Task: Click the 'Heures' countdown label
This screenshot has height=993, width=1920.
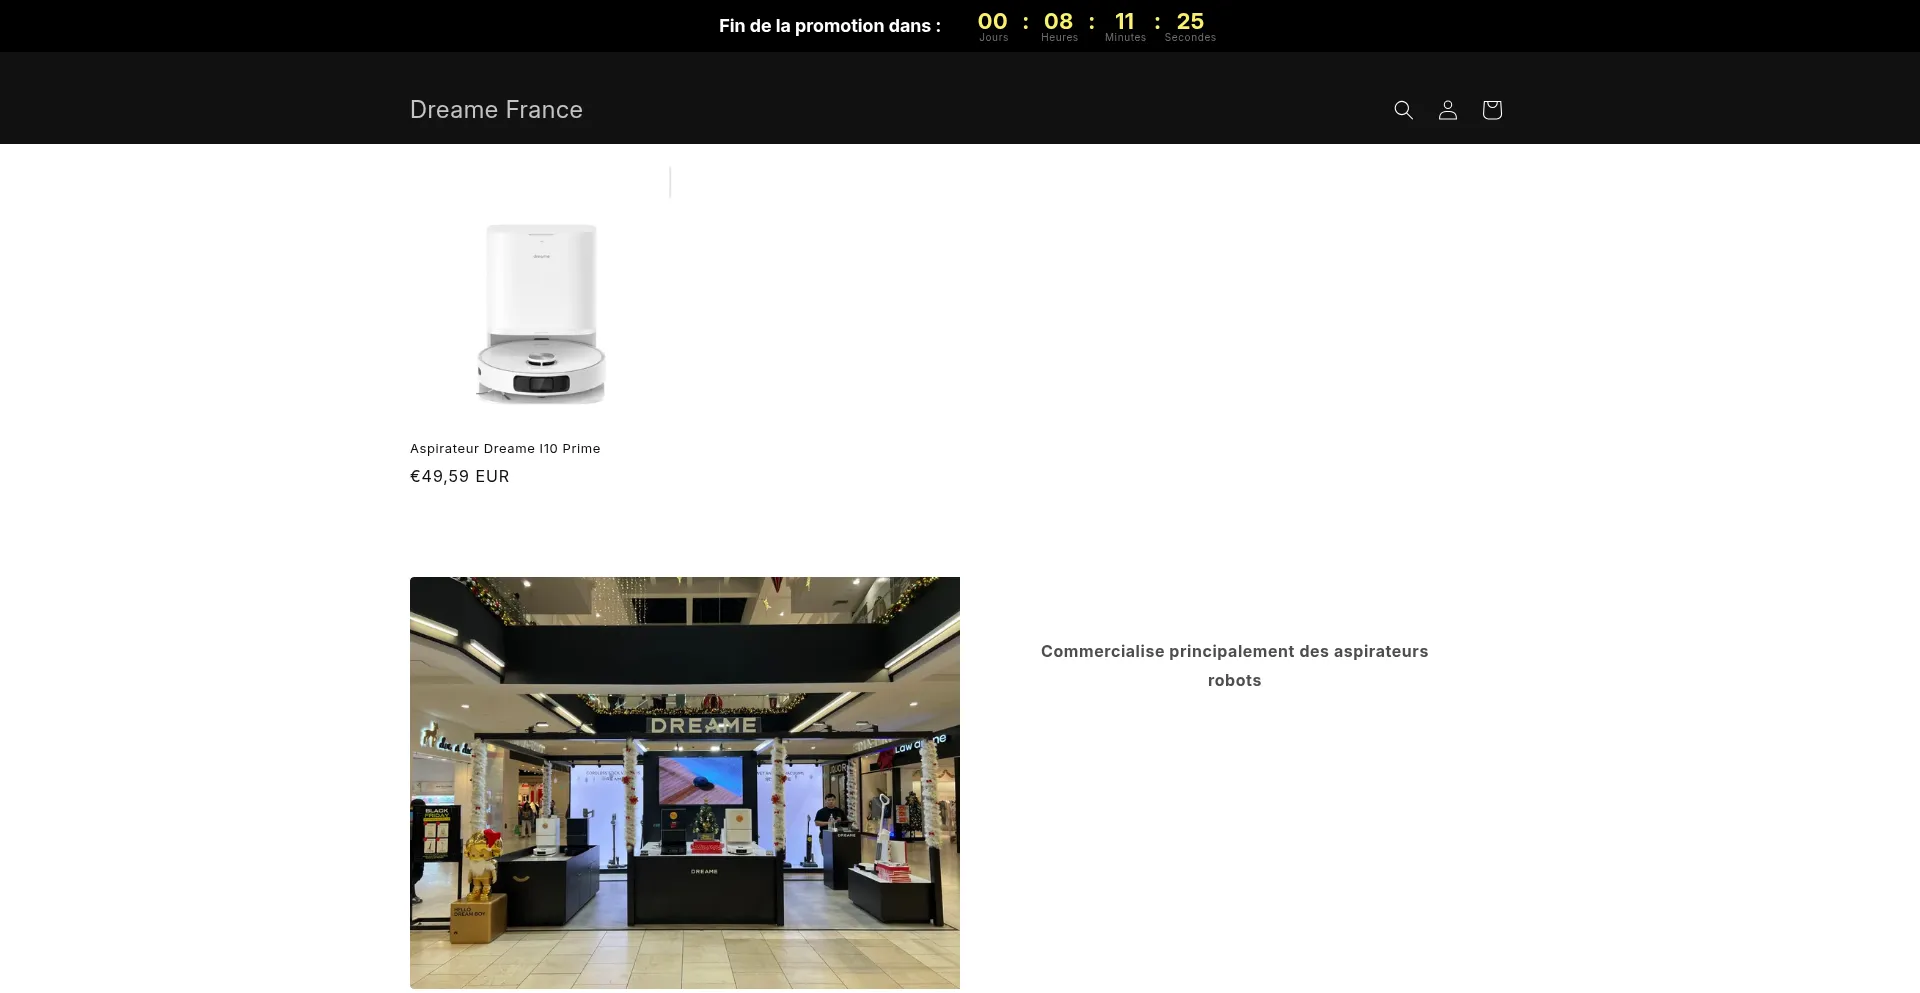Action: [x=1059, y=38]
